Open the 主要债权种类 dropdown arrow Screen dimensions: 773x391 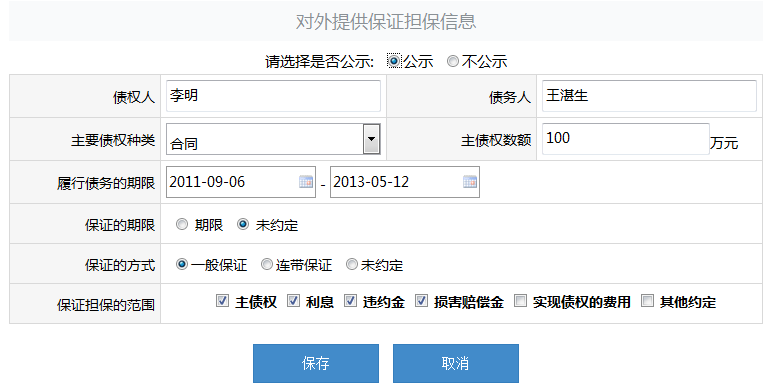tap(371, 139)
